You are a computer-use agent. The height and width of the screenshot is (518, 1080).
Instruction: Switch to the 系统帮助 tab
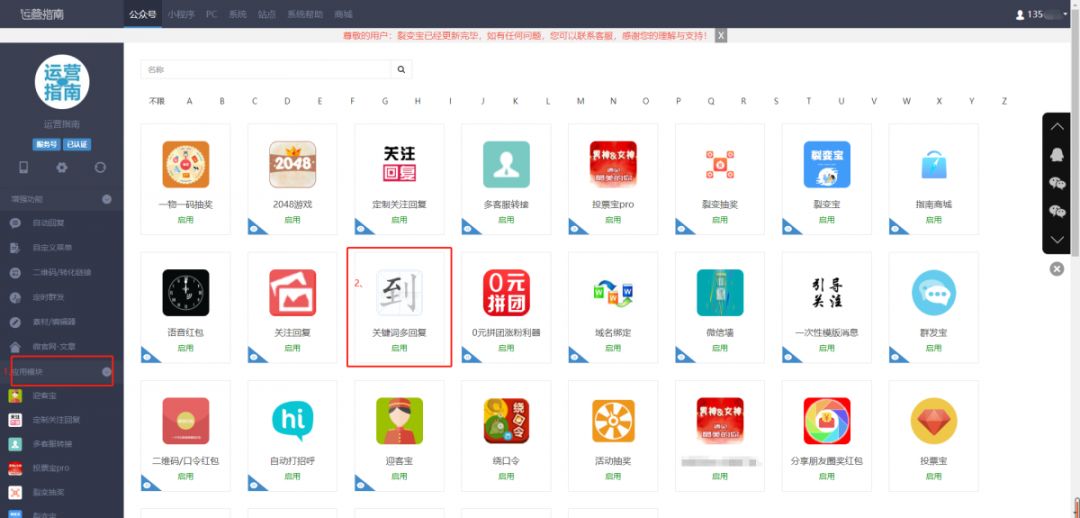[306, 14]
